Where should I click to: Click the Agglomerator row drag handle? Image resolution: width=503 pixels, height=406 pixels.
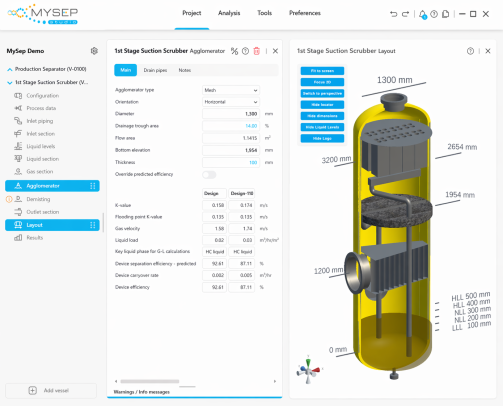coord(93,186)
